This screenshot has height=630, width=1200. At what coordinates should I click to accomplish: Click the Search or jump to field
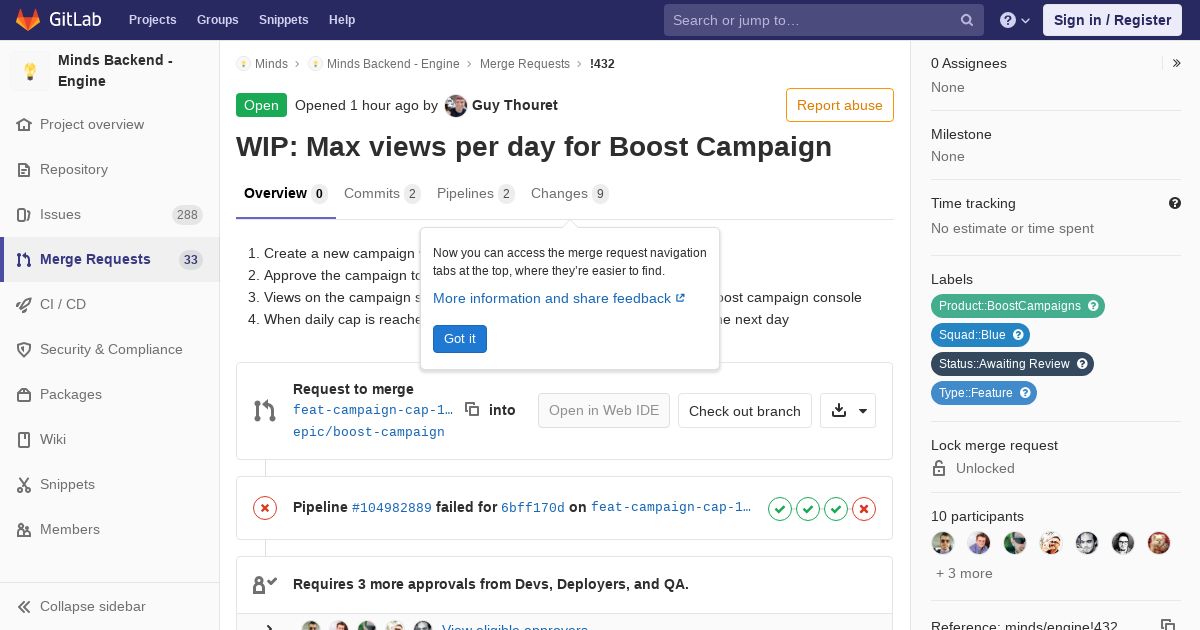(824, 20)
